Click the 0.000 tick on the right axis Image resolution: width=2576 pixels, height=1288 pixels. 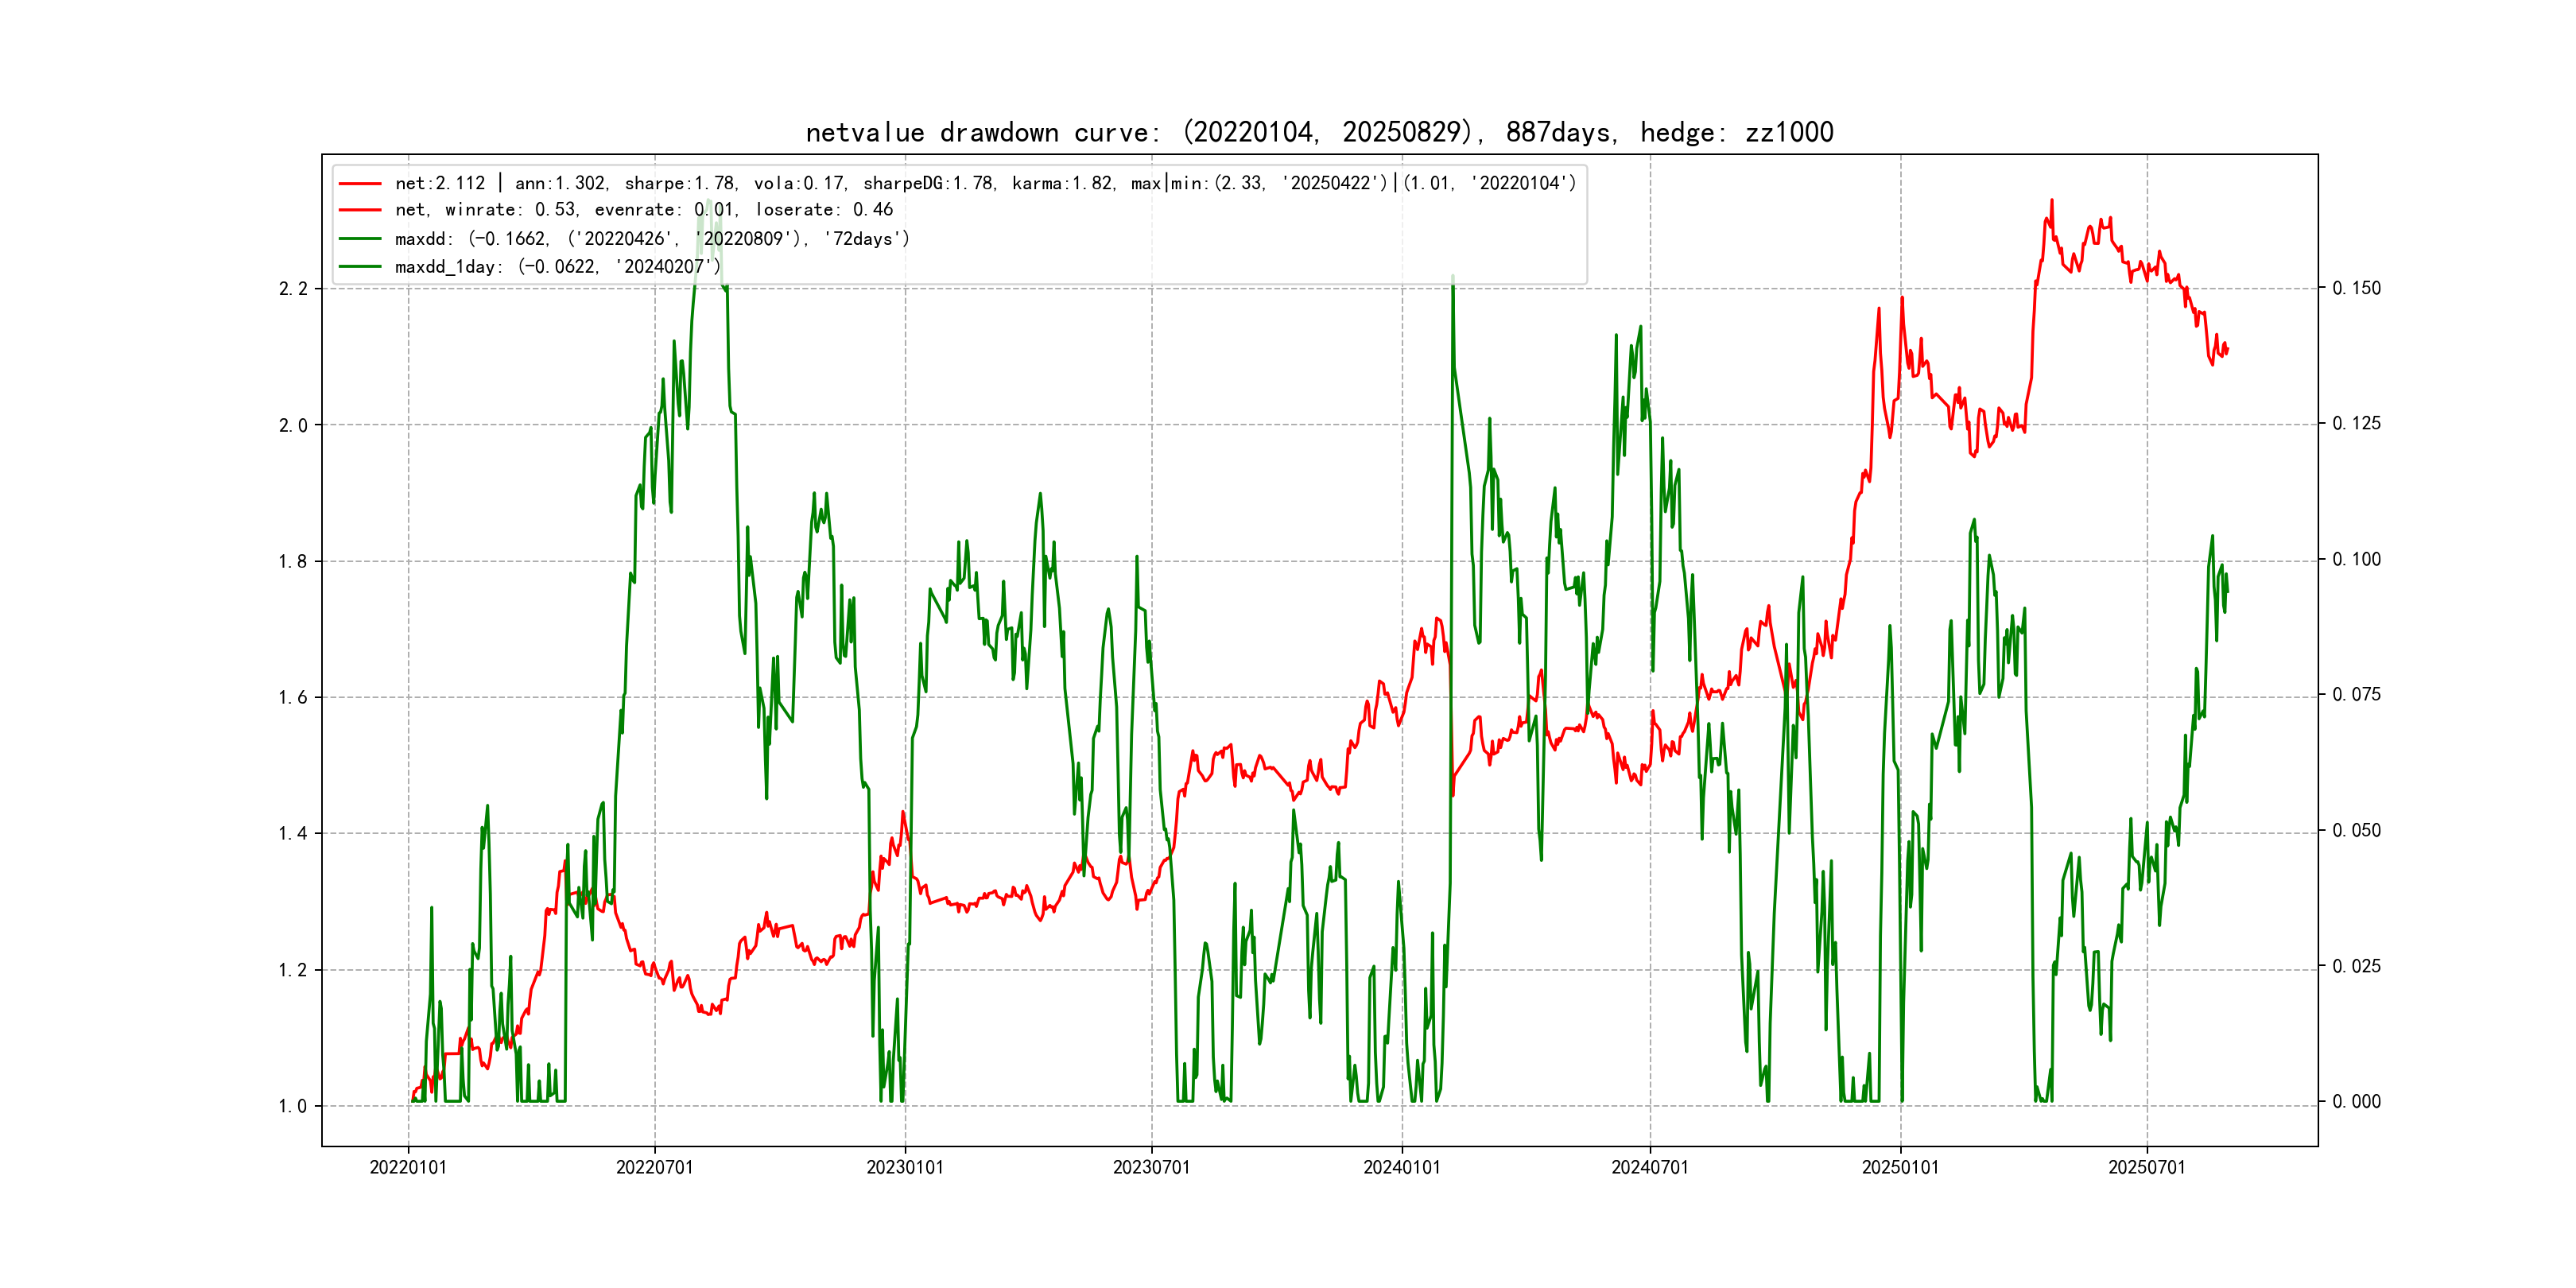point(2356,1102)
